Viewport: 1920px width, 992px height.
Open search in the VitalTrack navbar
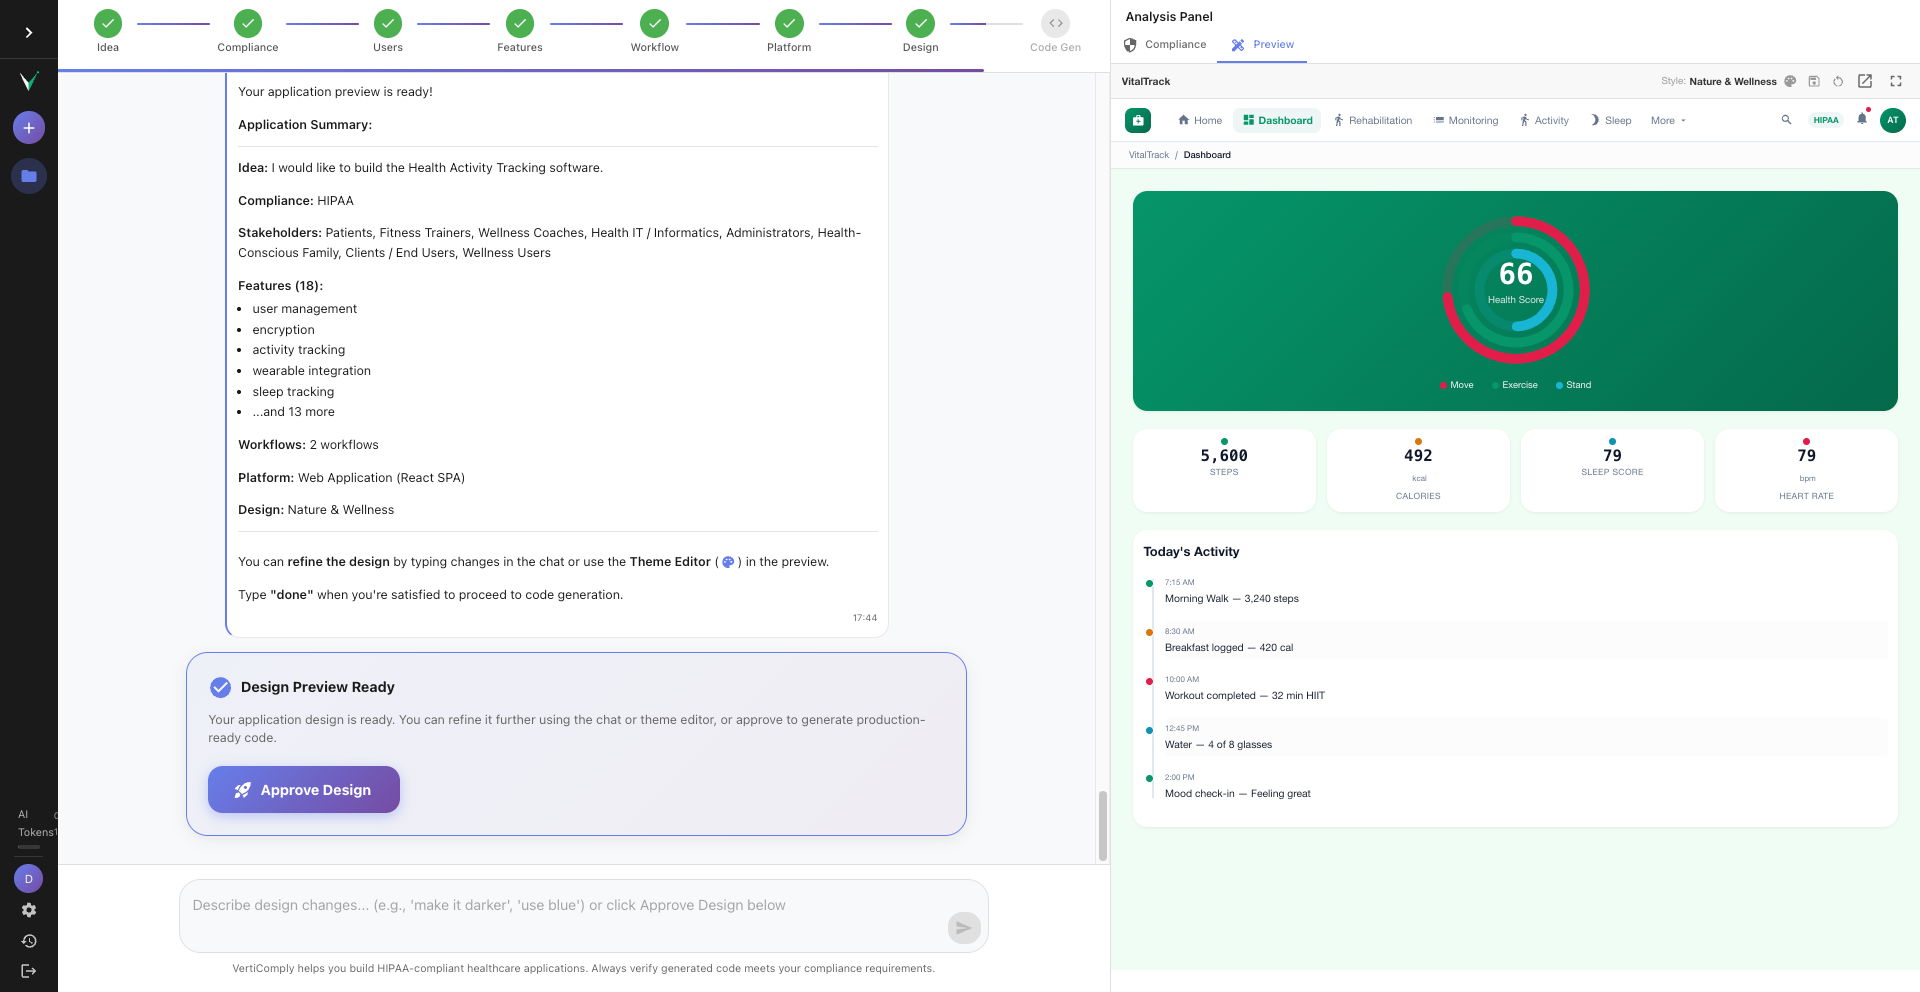pyautogui.click(x=1787, y=120)
